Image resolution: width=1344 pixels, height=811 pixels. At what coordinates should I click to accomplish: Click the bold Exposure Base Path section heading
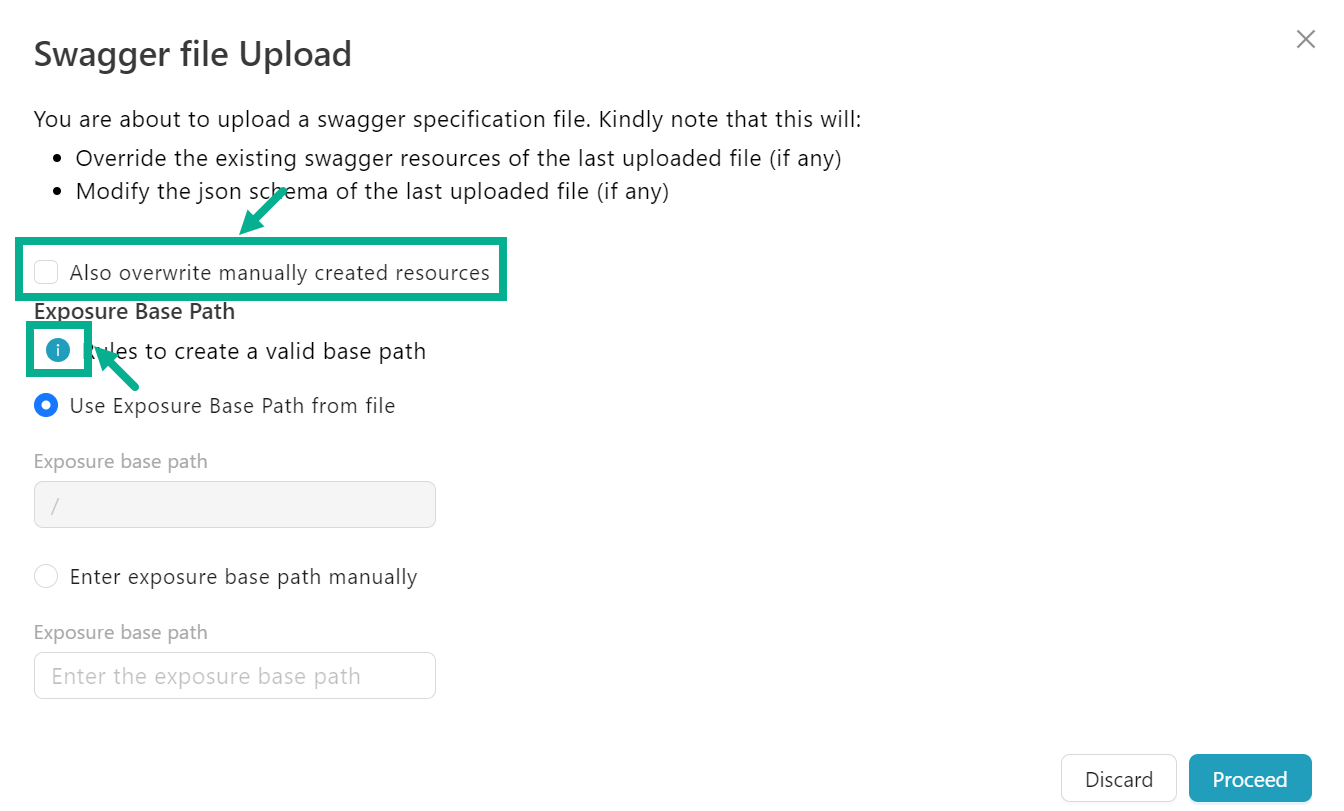click(x=134, y=311)
